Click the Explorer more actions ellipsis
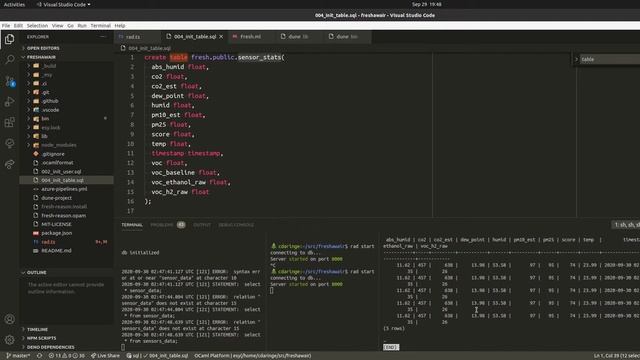640x360 pixels. tap(102, 37)
